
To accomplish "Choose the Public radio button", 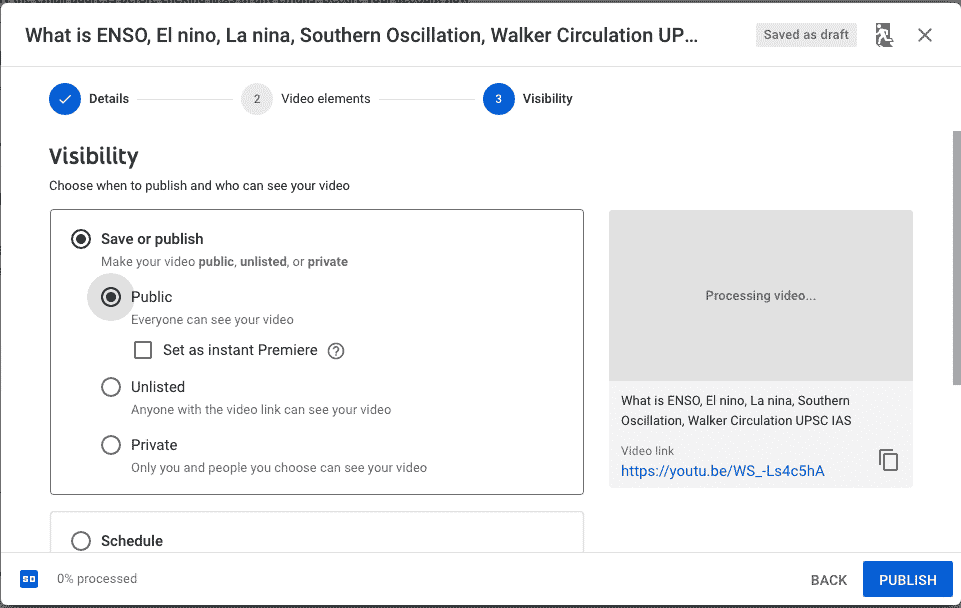I will [x=111, y=297].
